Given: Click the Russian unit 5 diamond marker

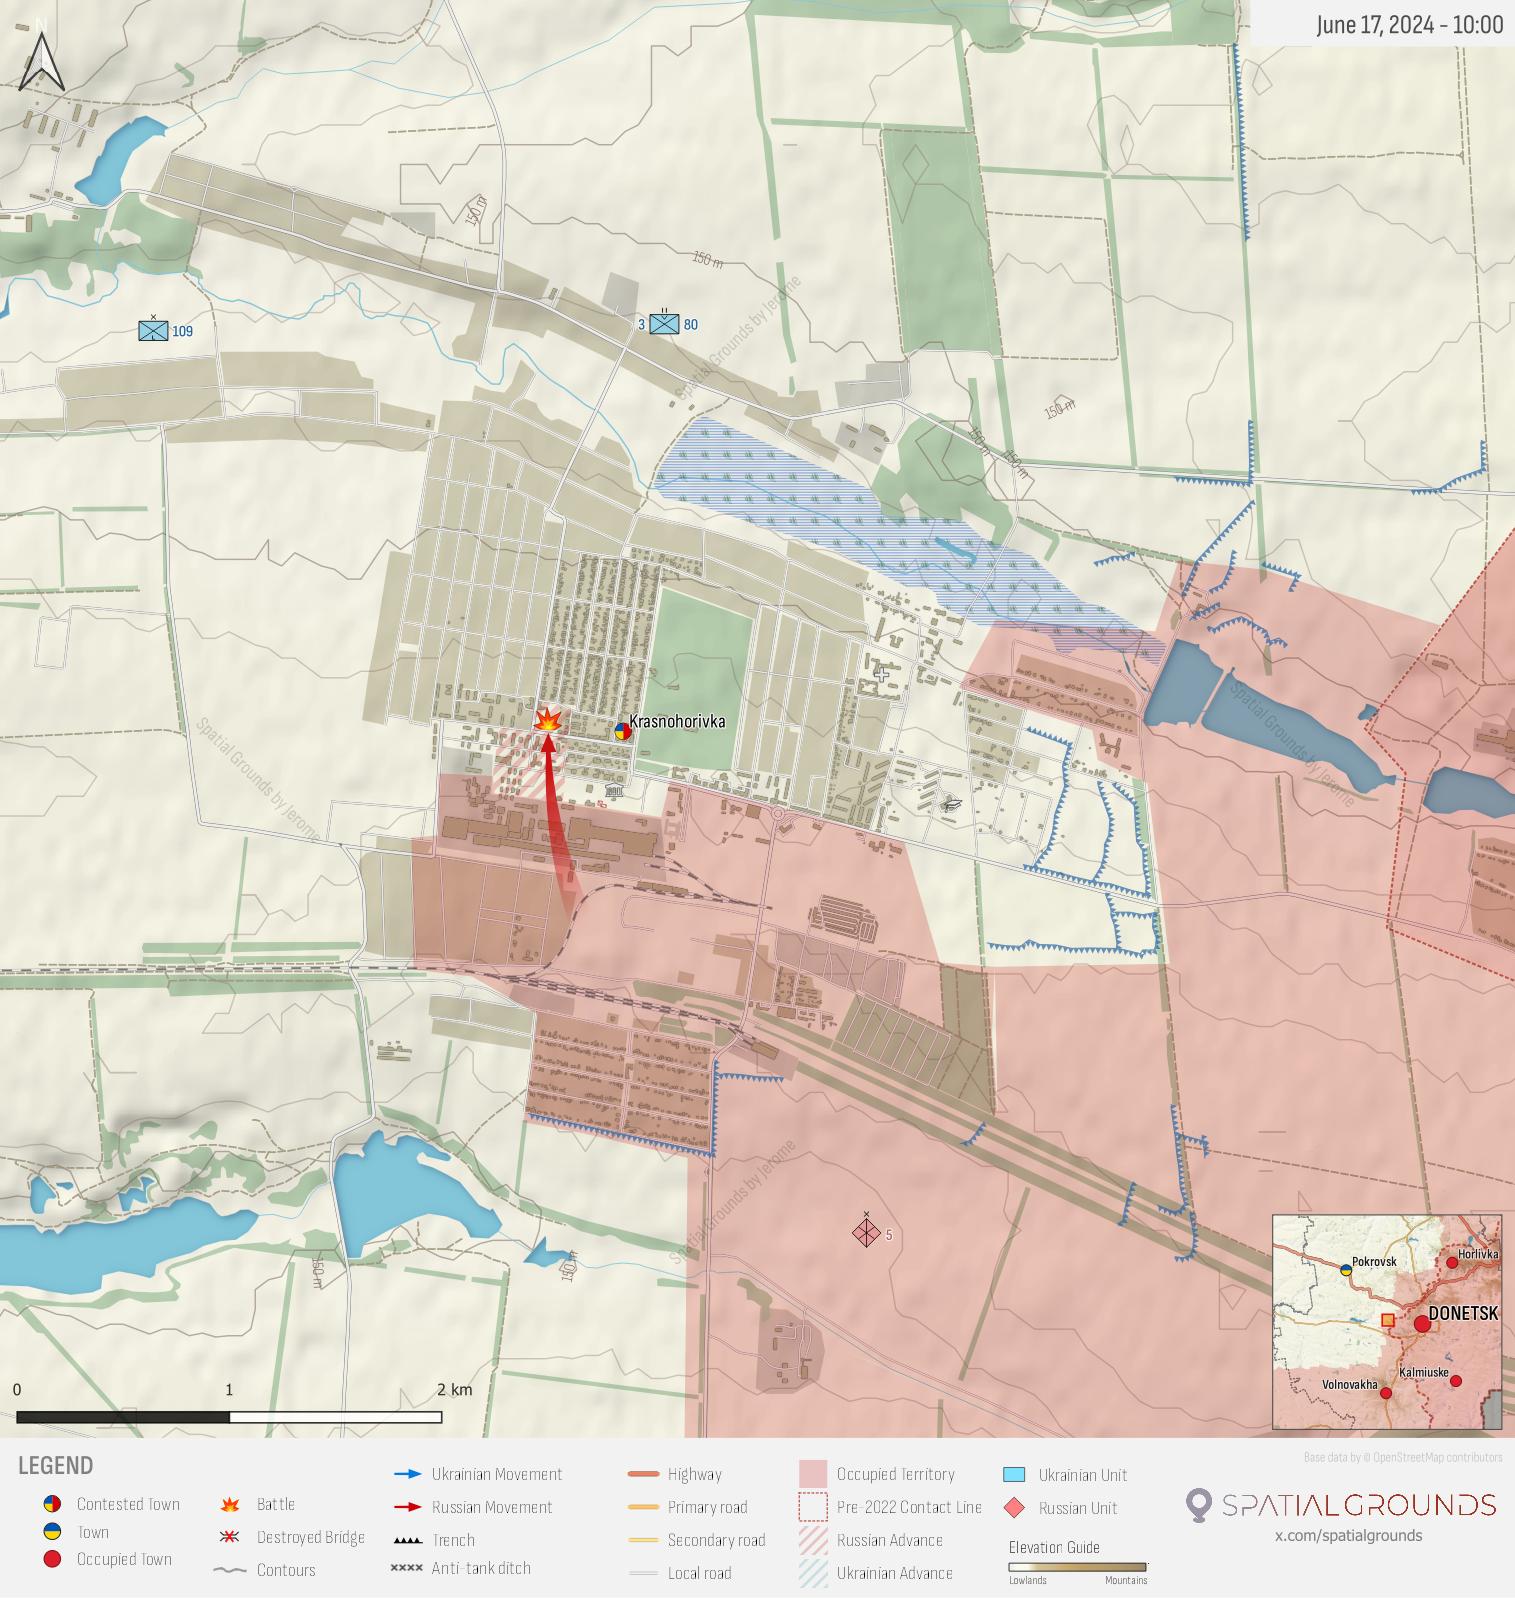Looking at the screenshot, I should [866, 1233].
